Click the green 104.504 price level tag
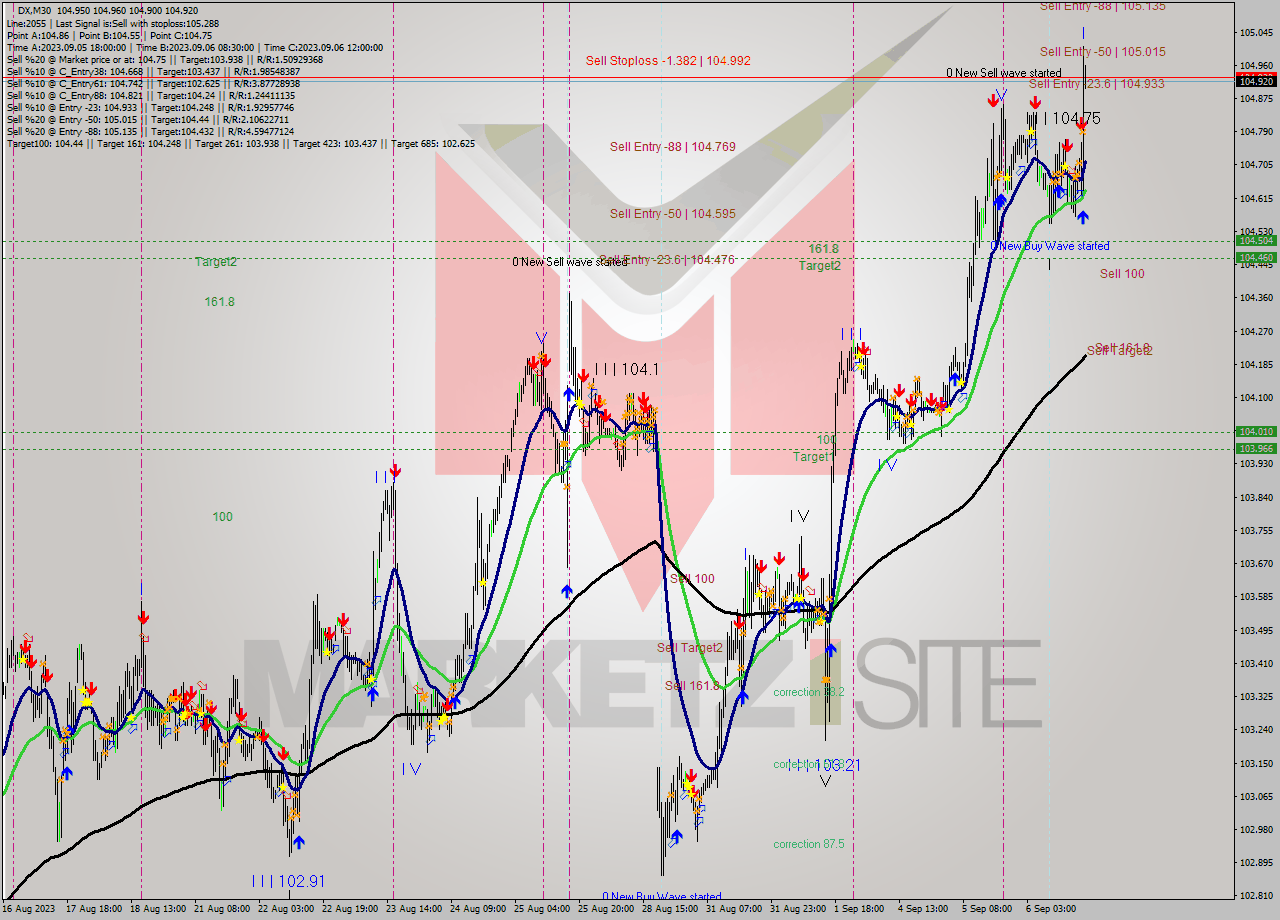The image size is (1280, 920). [1257, 240]
